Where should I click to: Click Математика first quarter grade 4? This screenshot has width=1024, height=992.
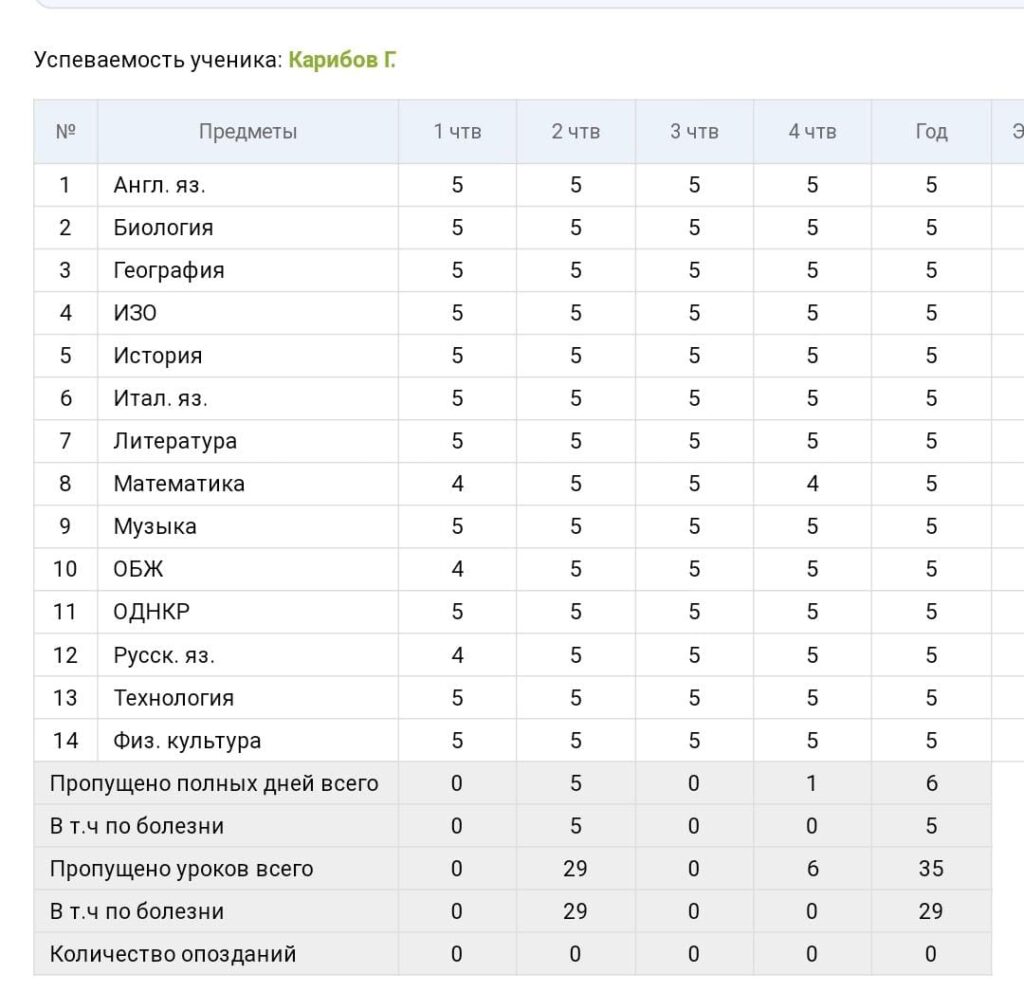pos(457,484)
